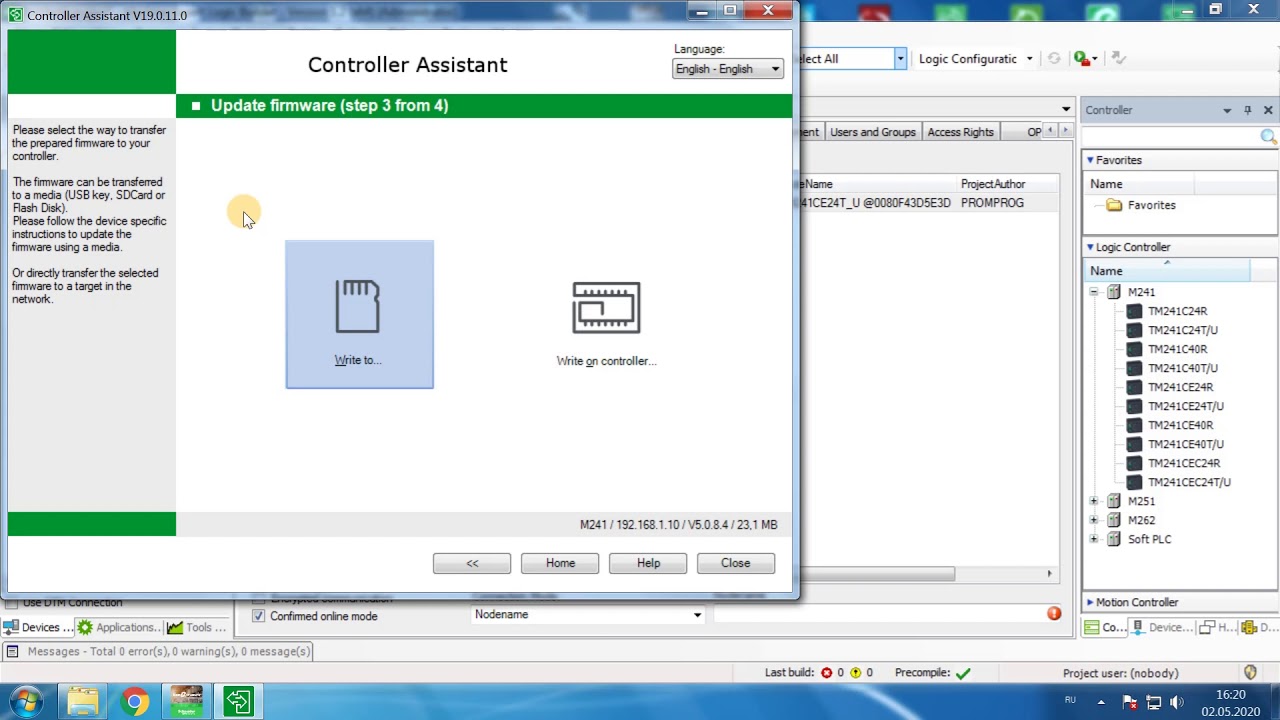Click the Home button
Screen dimensions: 1280x720
(560, 563)
